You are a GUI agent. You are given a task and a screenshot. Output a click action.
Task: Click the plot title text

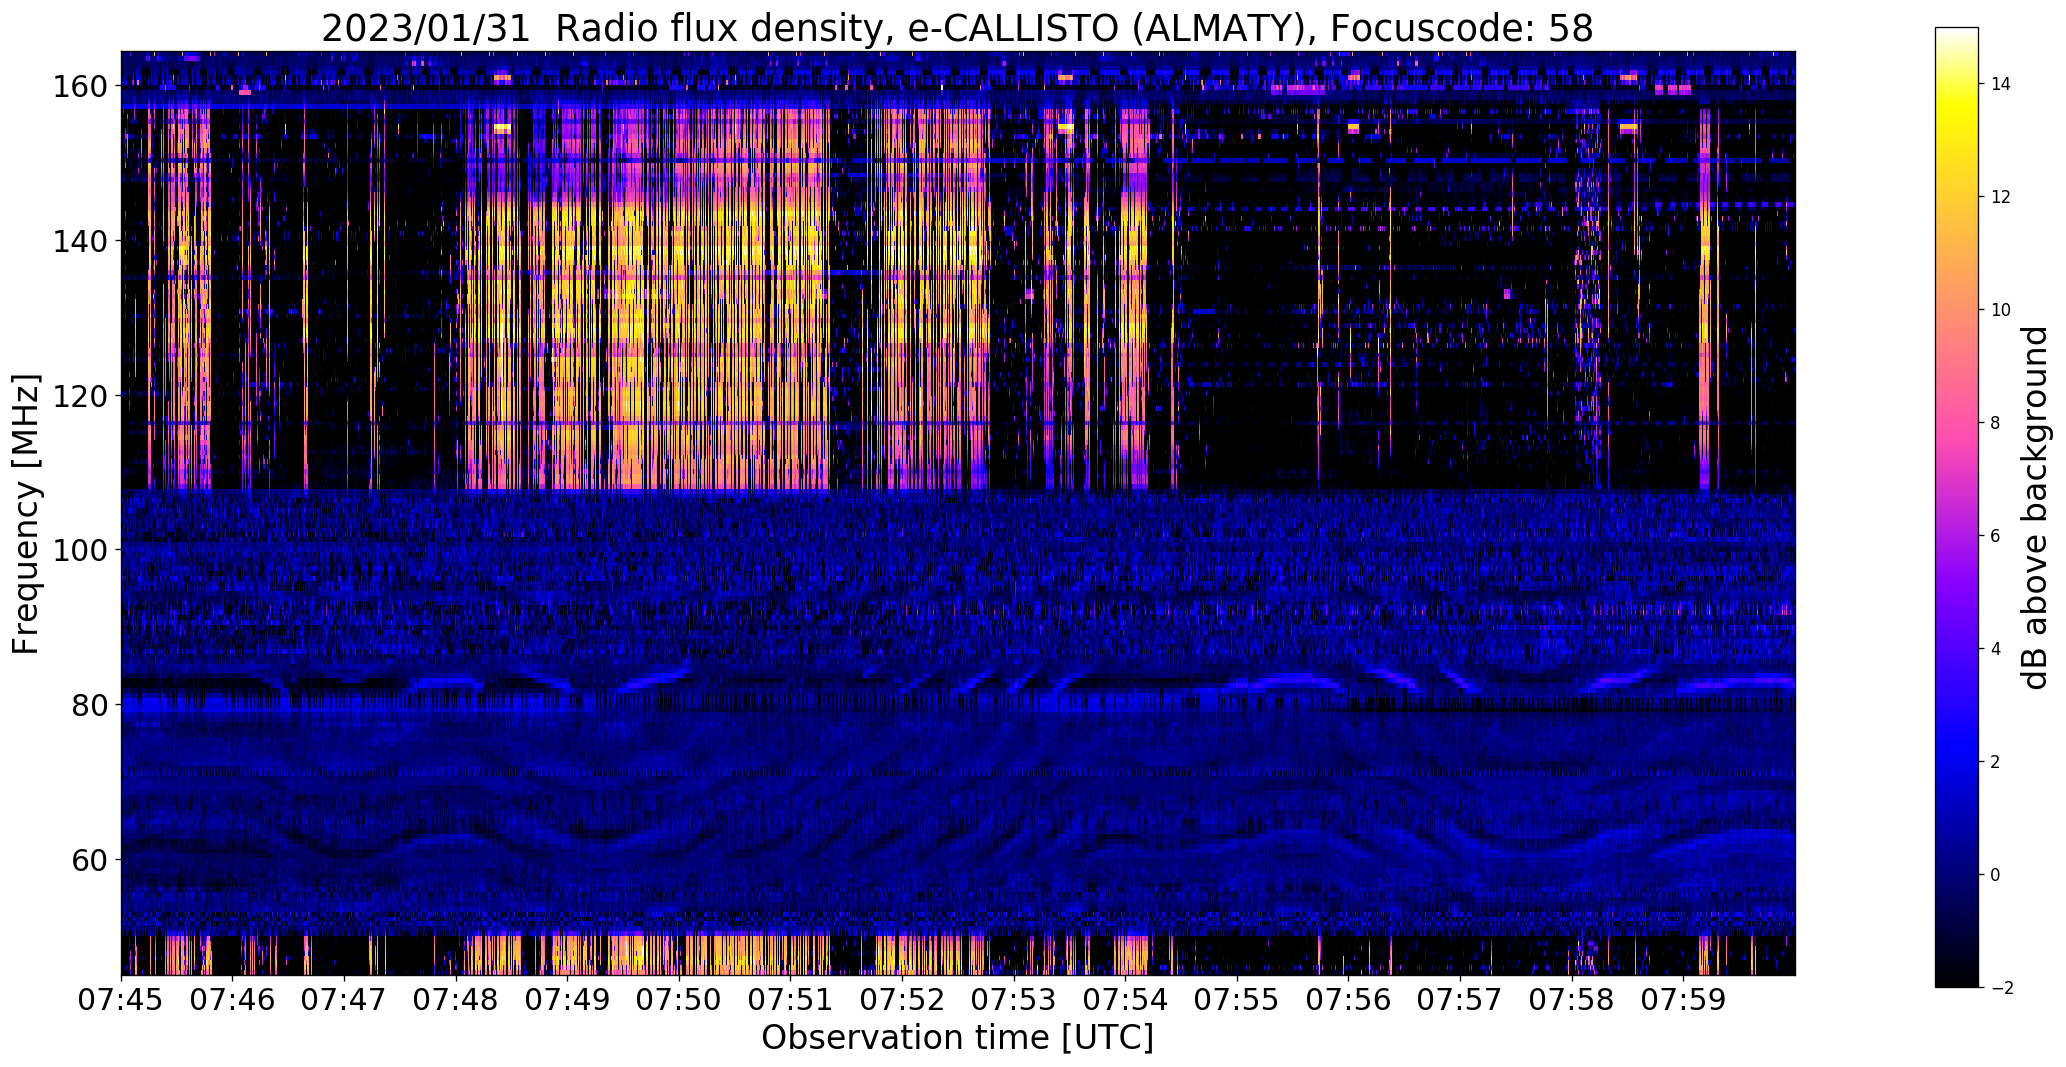click(957, 28)
